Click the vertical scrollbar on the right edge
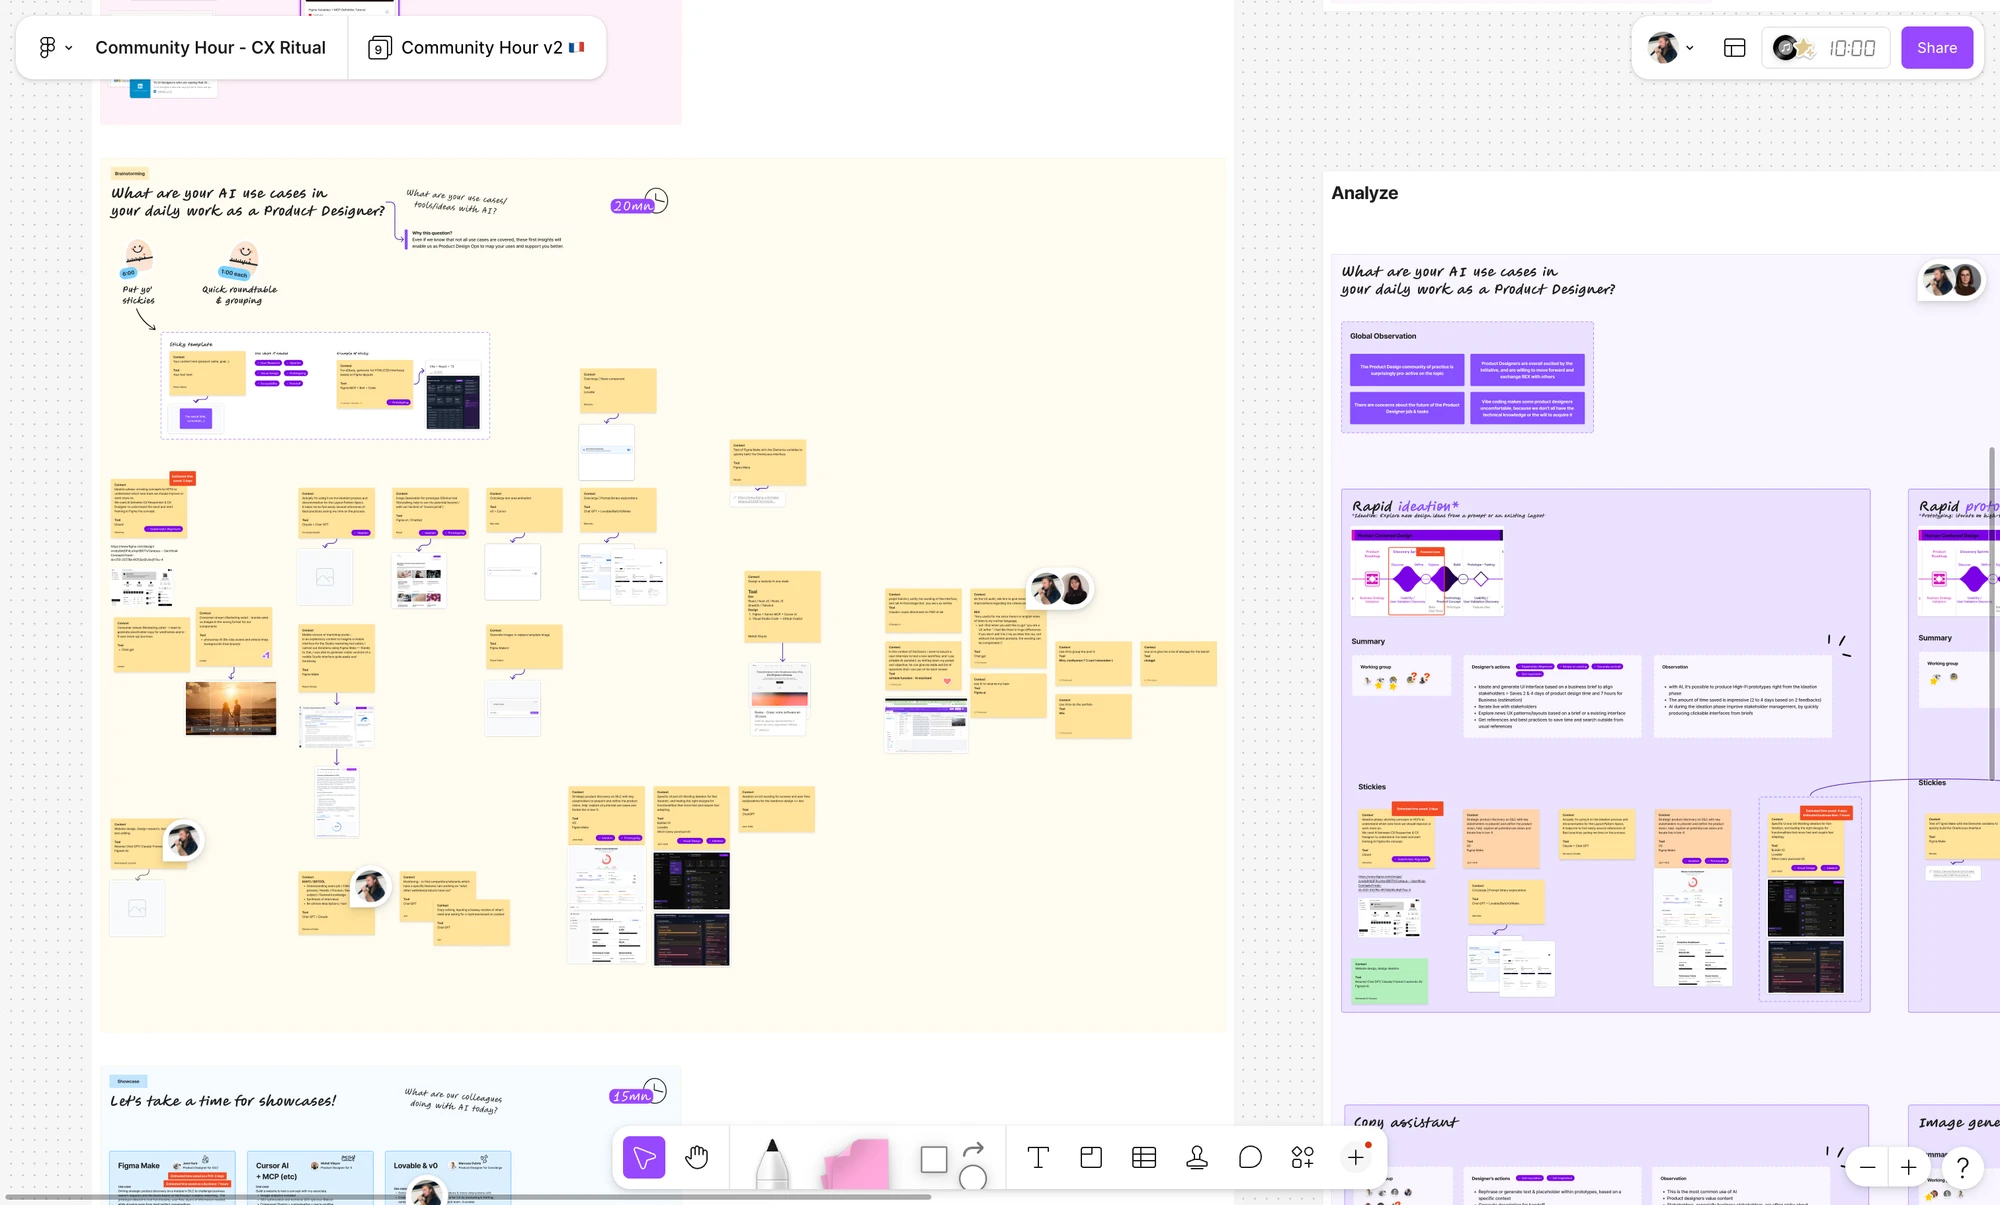This screenshot has height=1205, width=2000. tap(1992, 612)
